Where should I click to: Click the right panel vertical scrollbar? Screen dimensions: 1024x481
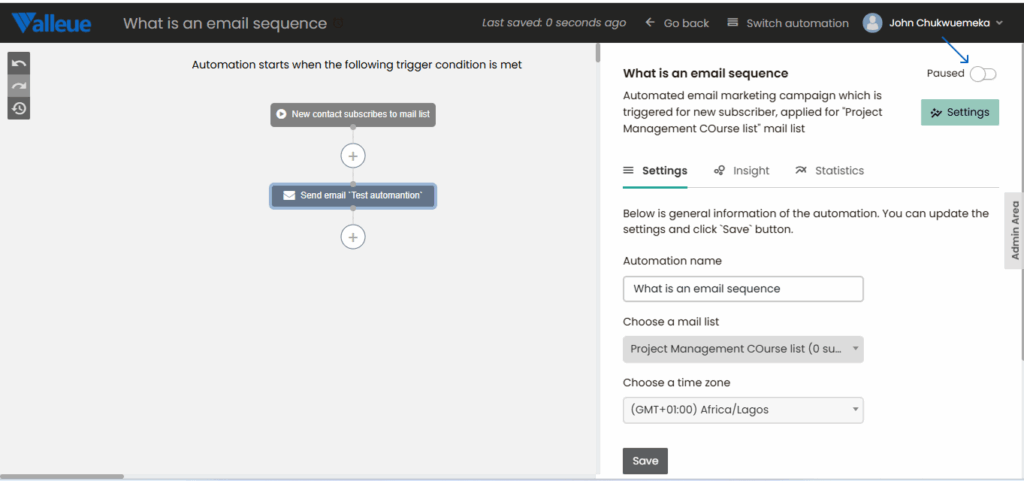coord(1022,202)
